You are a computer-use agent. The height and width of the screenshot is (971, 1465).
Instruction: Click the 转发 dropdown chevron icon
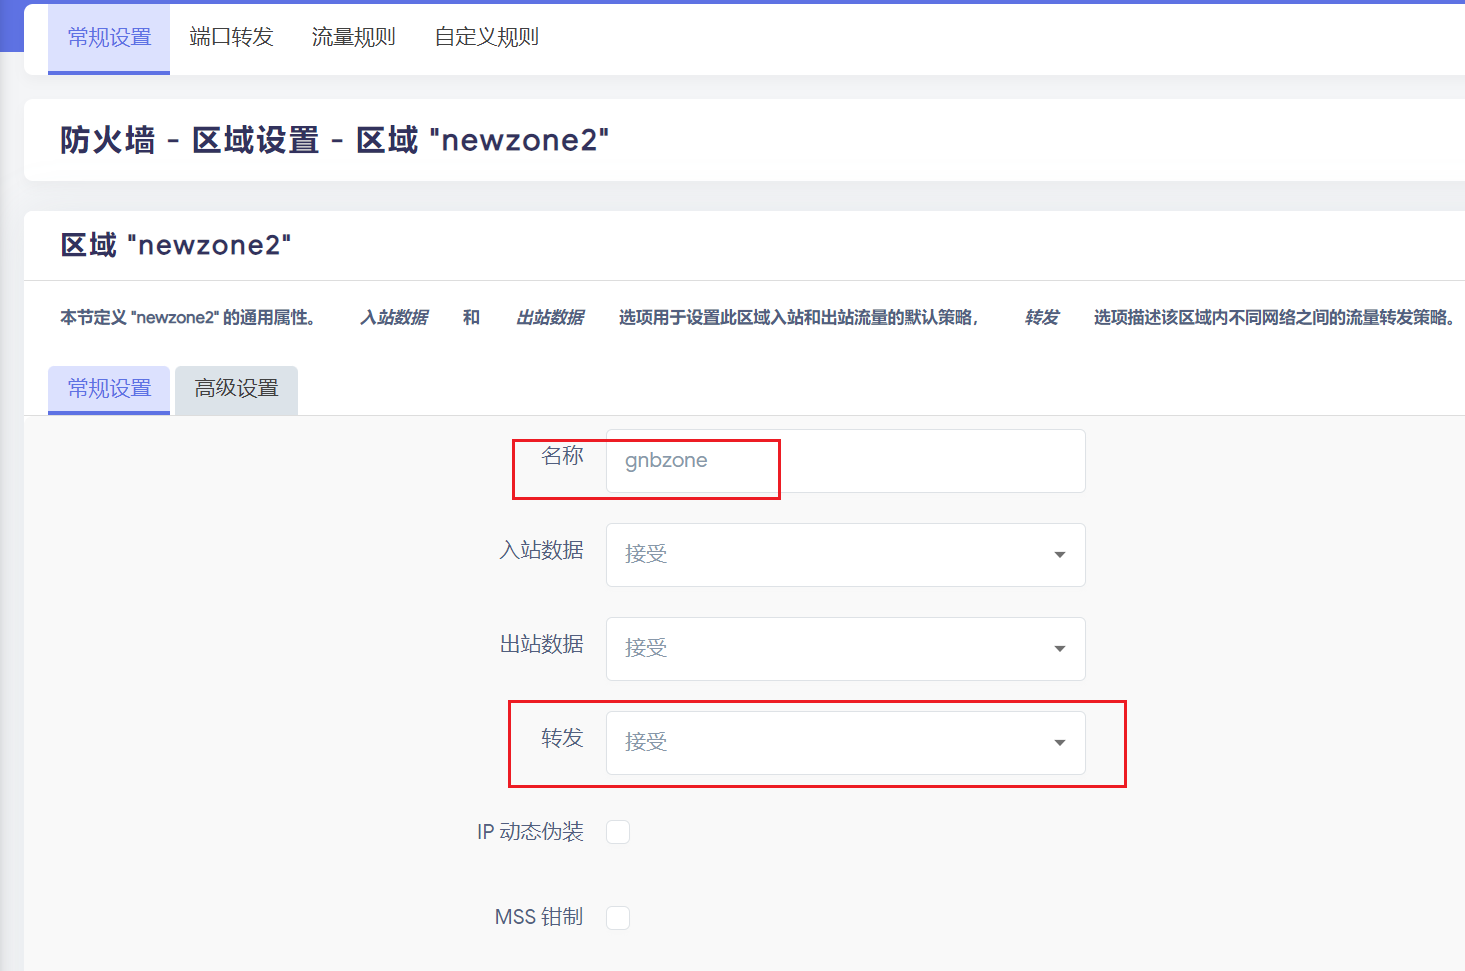click(x=1058, y=742)
